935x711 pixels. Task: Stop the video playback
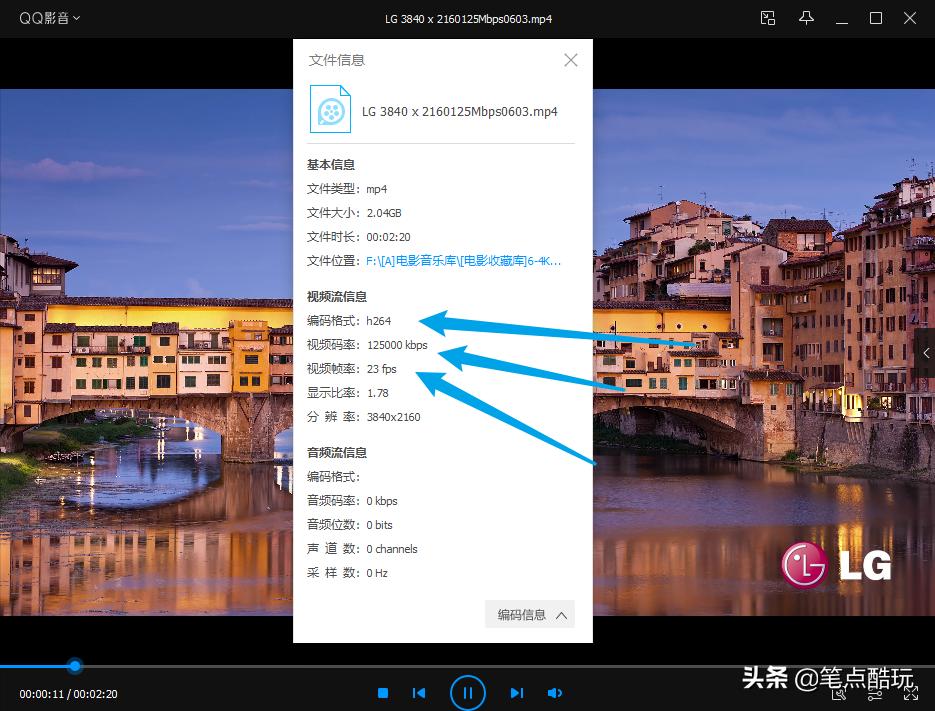383,693
